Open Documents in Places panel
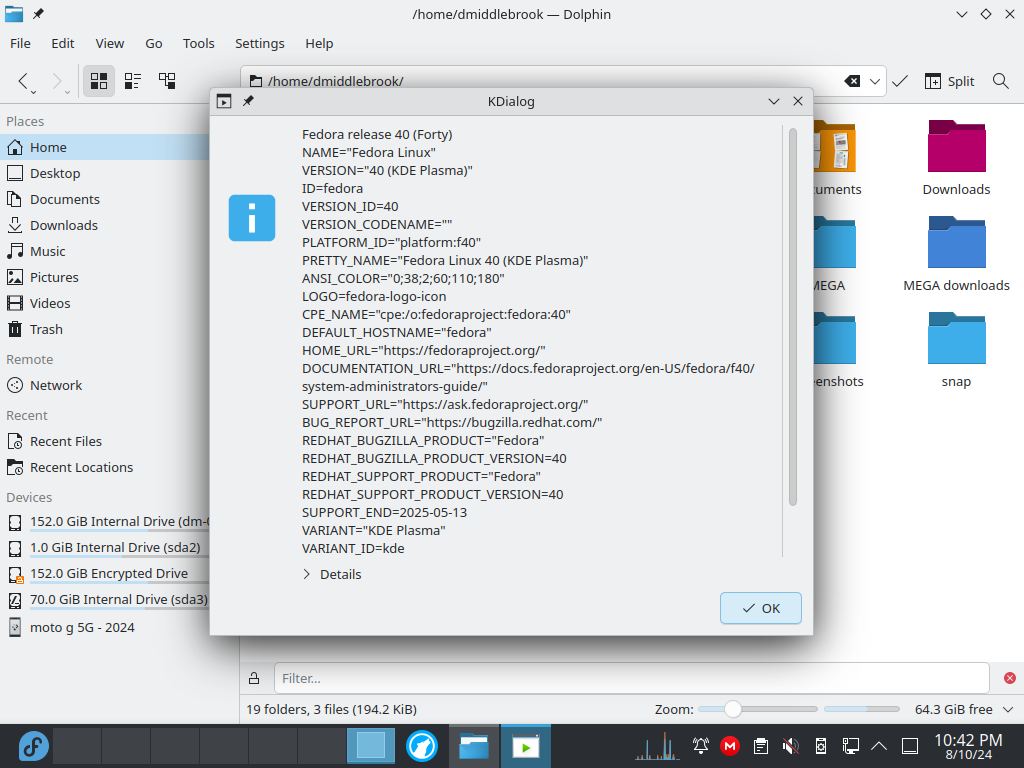Viewport: 1024px width, 768px height. coord(106,199)
